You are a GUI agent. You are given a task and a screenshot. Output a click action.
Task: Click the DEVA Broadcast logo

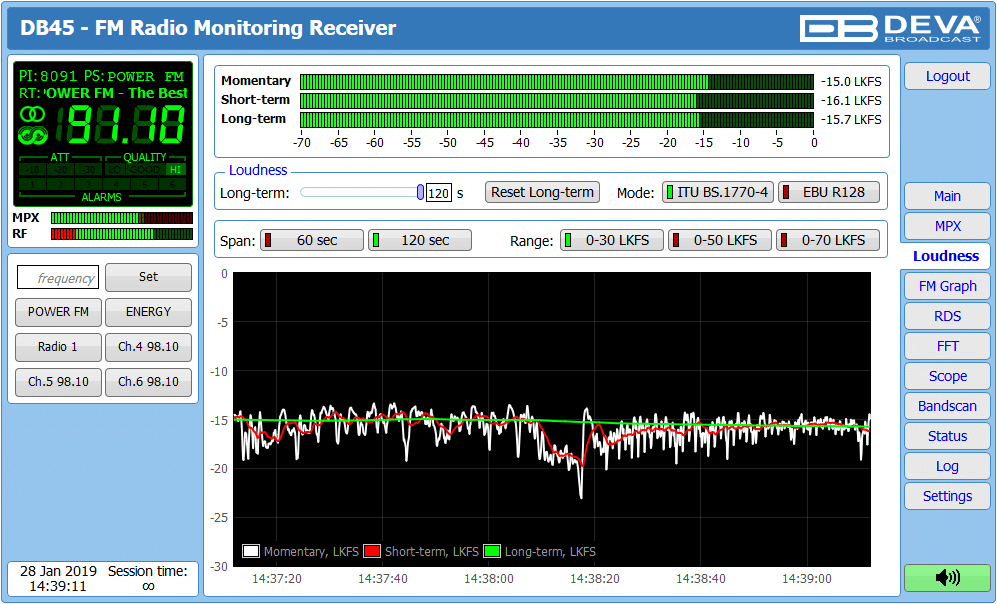(893, 28)
